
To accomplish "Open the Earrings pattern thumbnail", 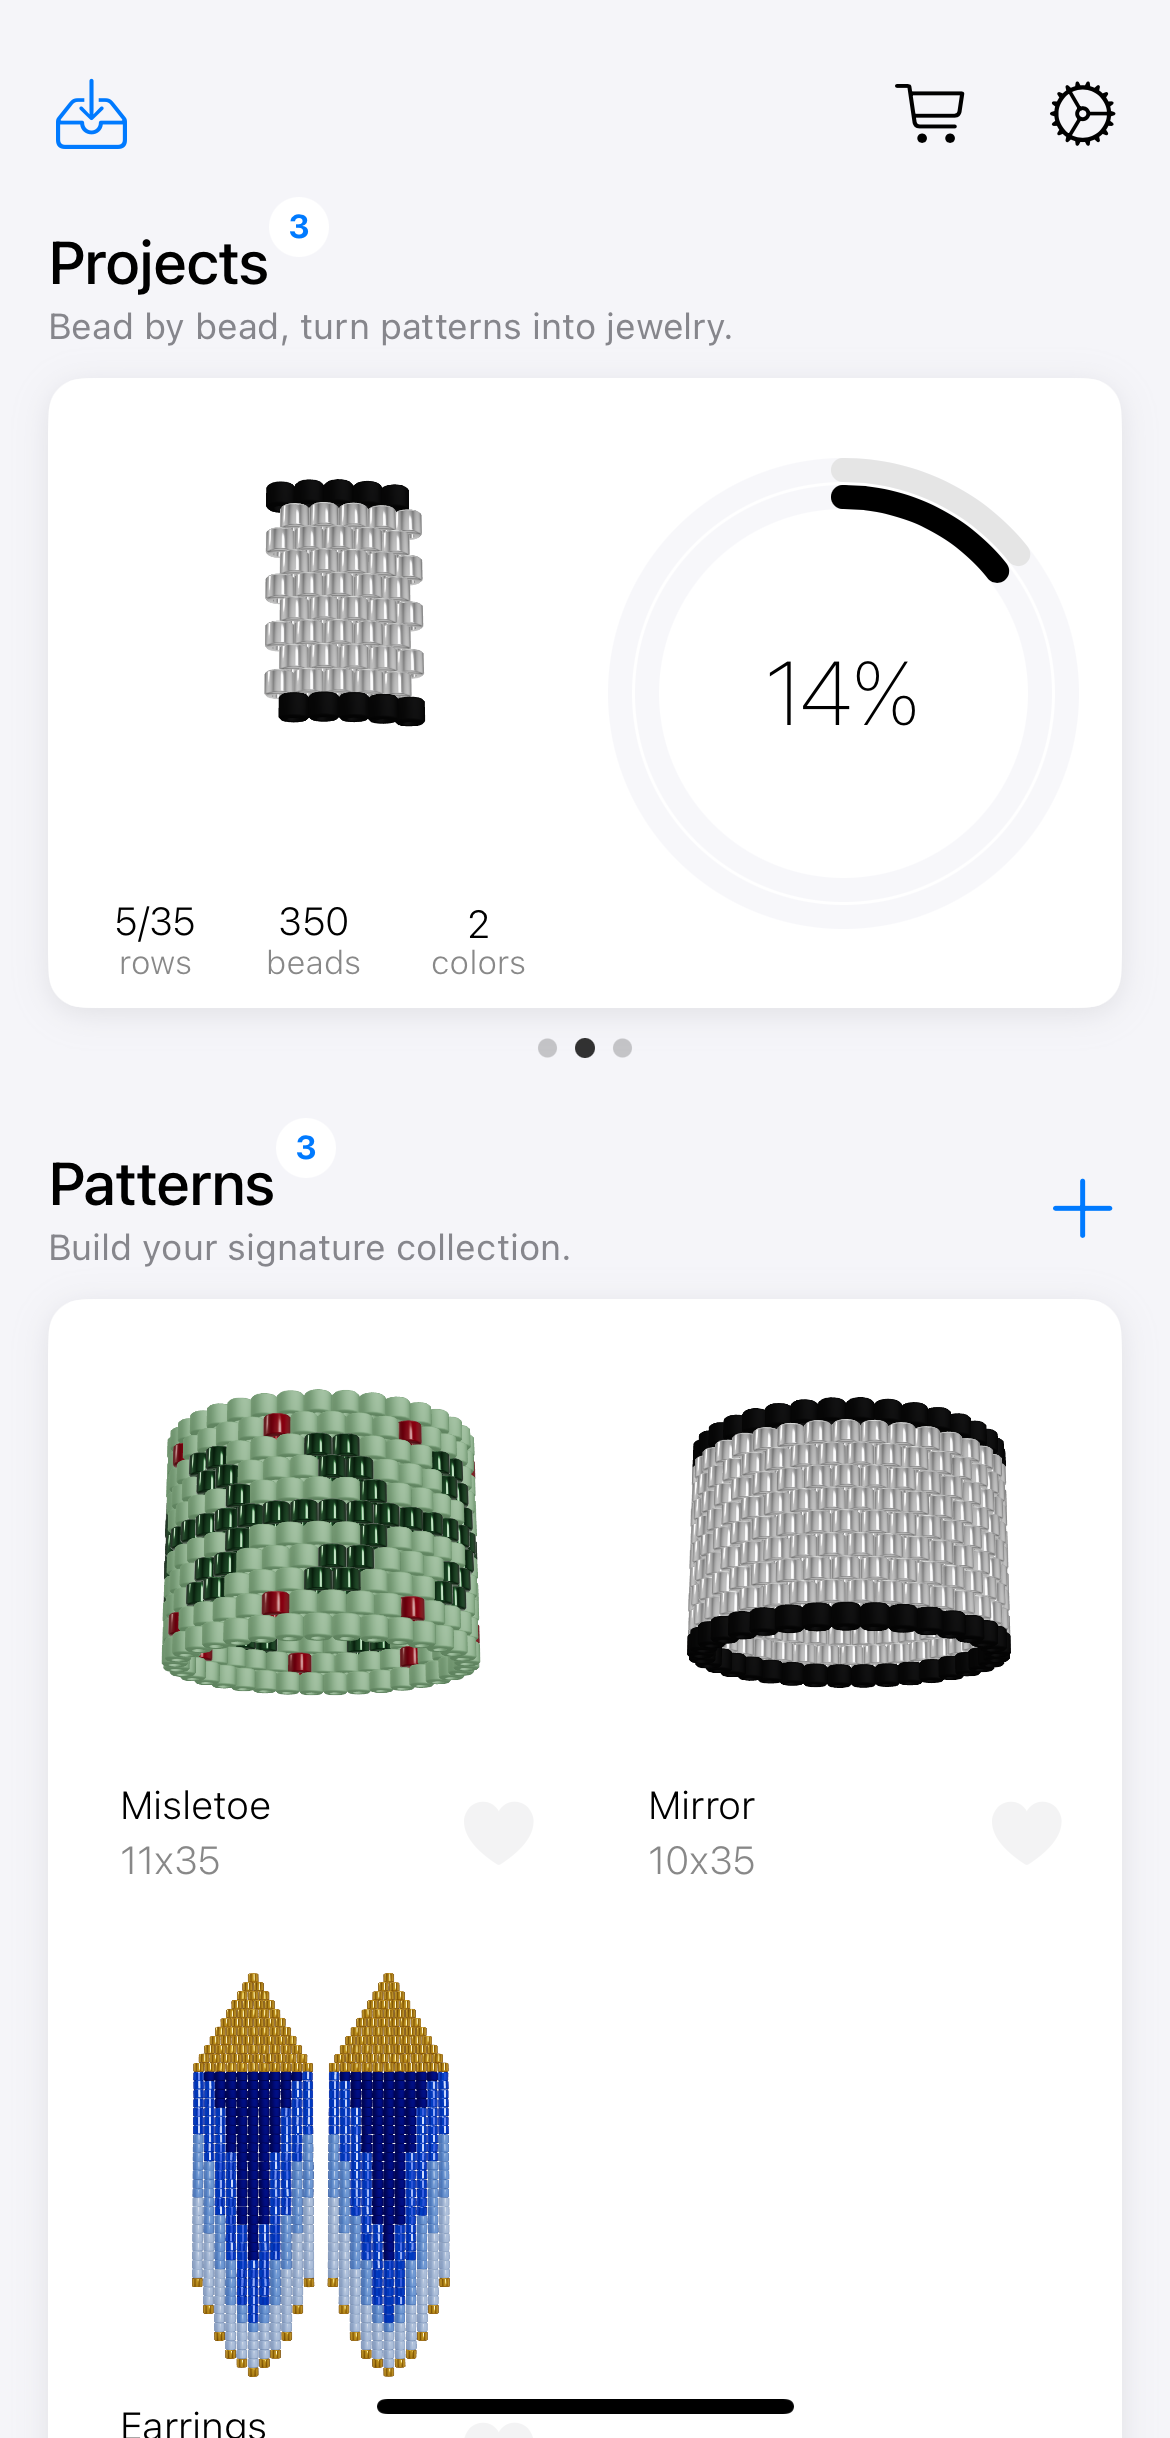I will pyautogui.click(x=321, y=2172).
